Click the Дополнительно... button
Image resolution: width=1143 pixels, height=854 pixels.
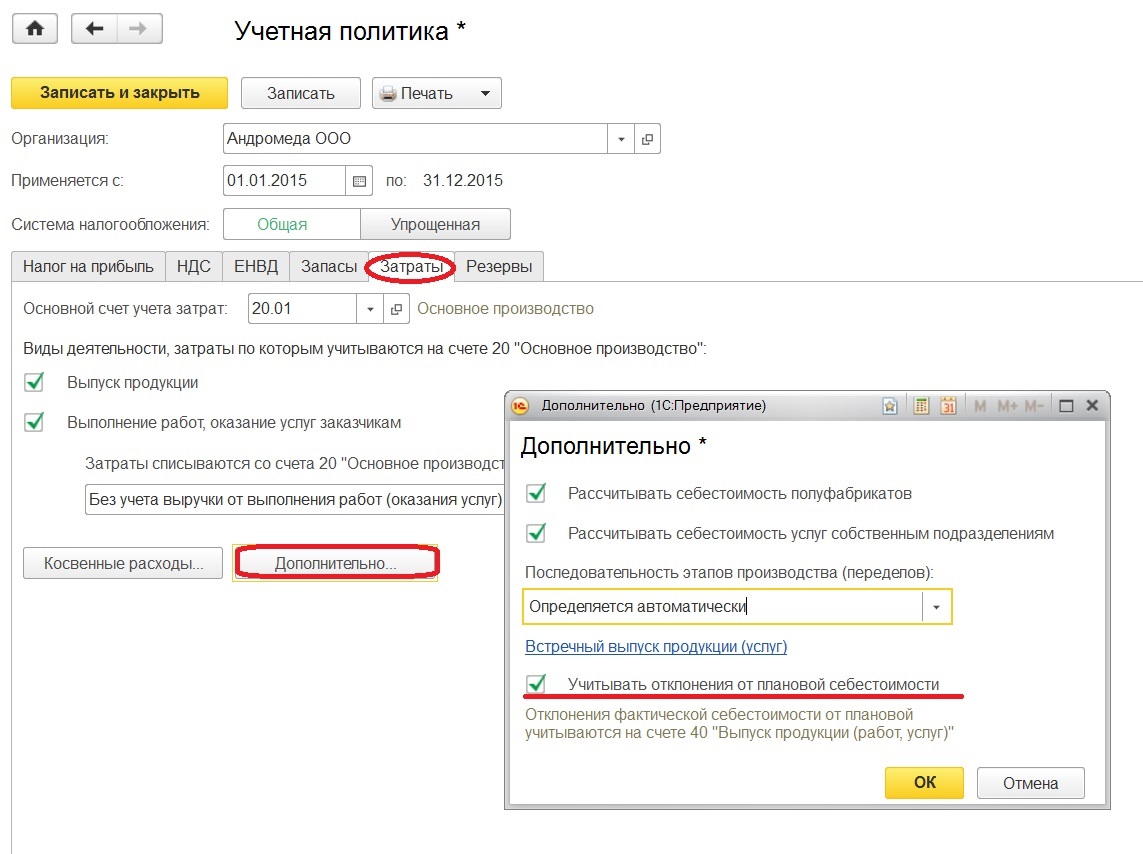(336, 563)
